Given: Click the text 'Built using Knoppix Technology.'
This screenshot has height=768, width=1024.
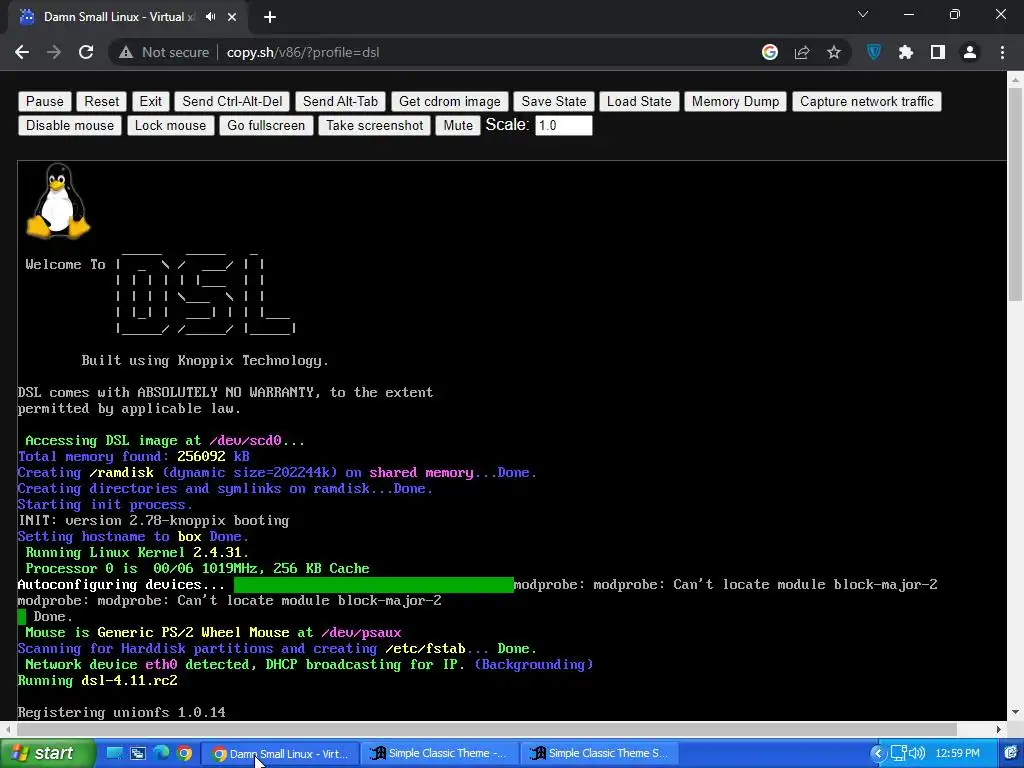Looking at the screenshot, I should pos(205,360).
